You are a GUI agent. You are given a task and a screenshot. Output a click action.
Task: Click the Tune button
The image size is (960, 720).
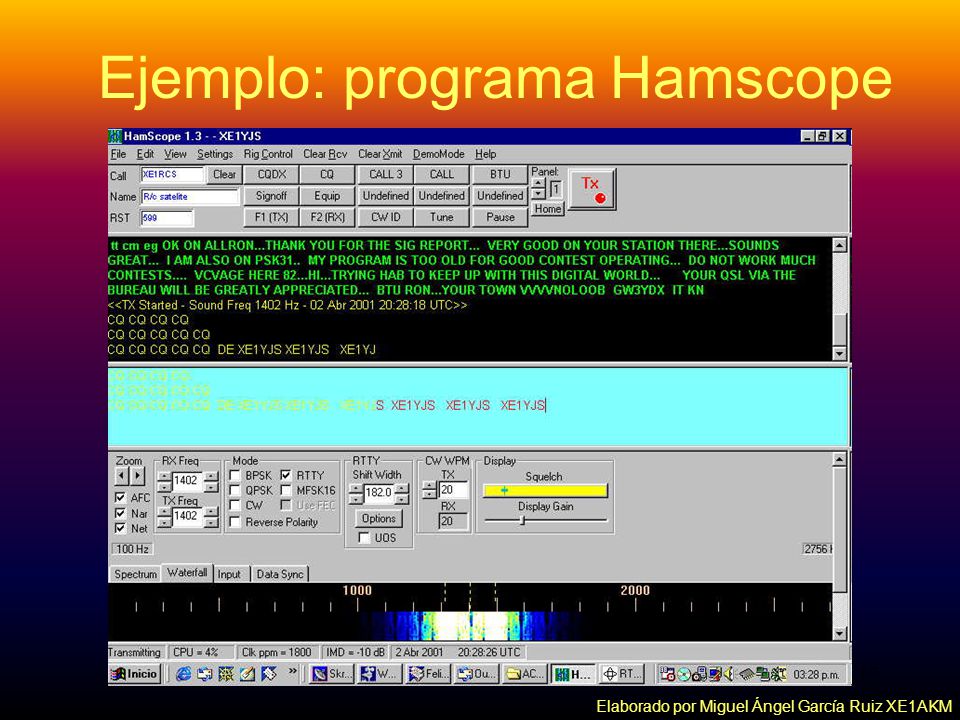(x=441, y=217)
